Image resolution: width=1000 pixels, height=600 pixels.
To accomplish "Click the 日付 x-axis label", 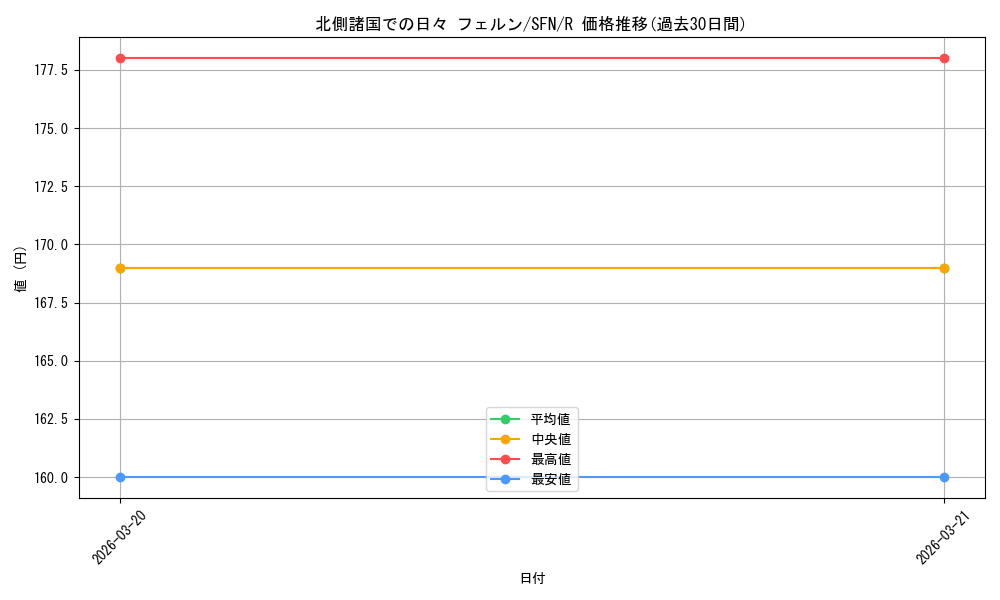I will click(x=532, y=578).
